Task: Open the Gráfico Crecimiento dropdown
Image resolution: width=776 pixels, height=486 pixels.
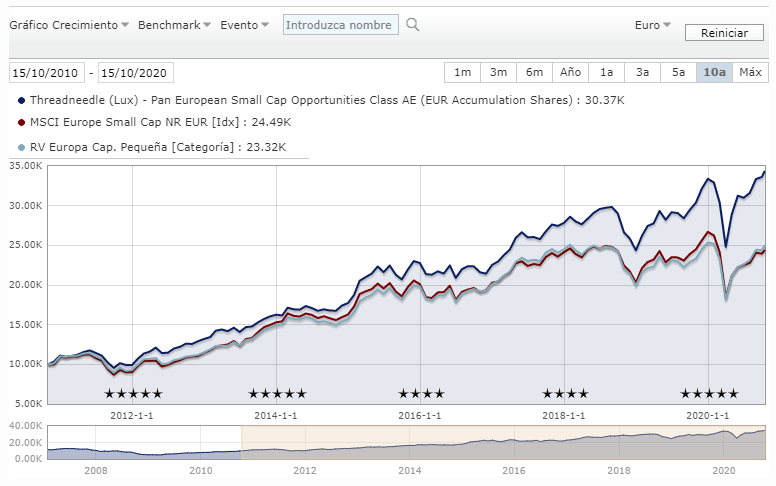Action: pos(70,25)
